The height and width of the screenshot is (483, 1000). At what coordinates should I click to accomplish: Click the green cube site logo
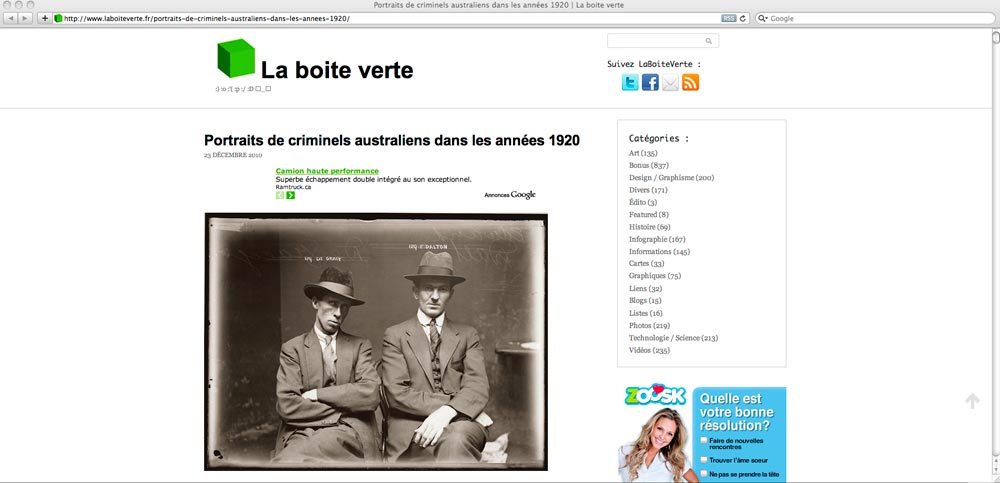[237, 58]
